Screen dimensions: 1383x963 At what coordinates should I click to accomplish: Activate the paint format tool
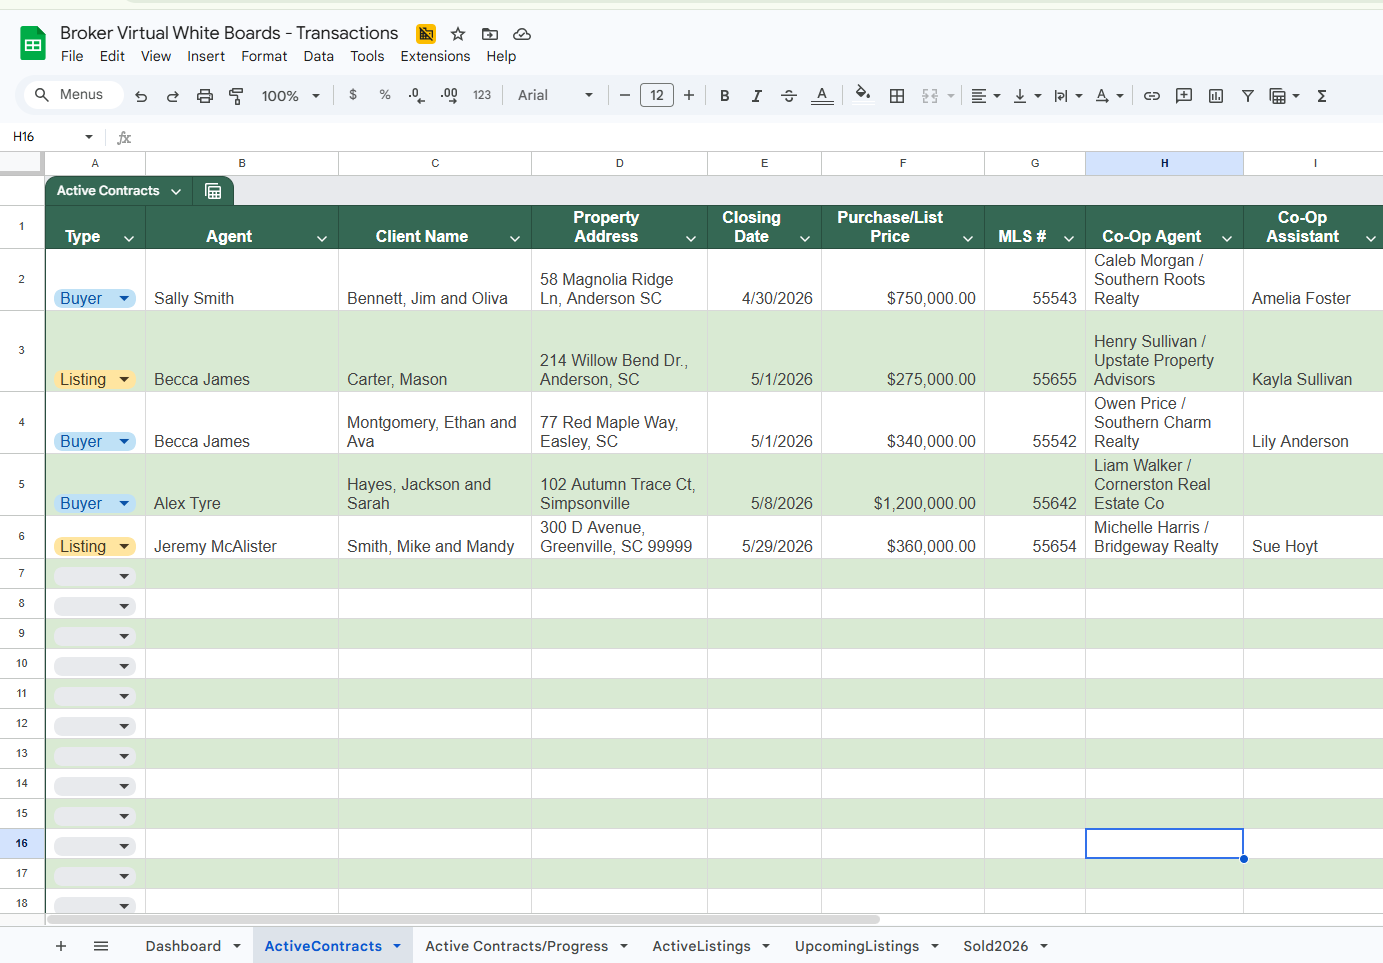237,96
